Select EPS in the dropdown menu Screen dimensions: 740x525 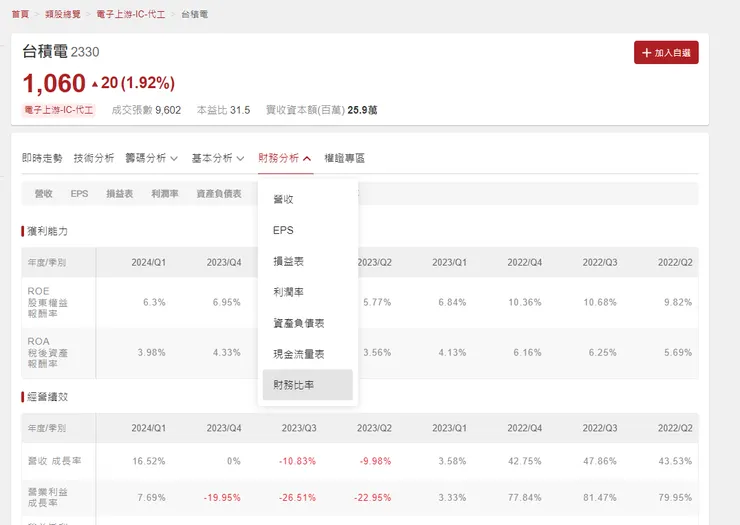tap(308, 230)
